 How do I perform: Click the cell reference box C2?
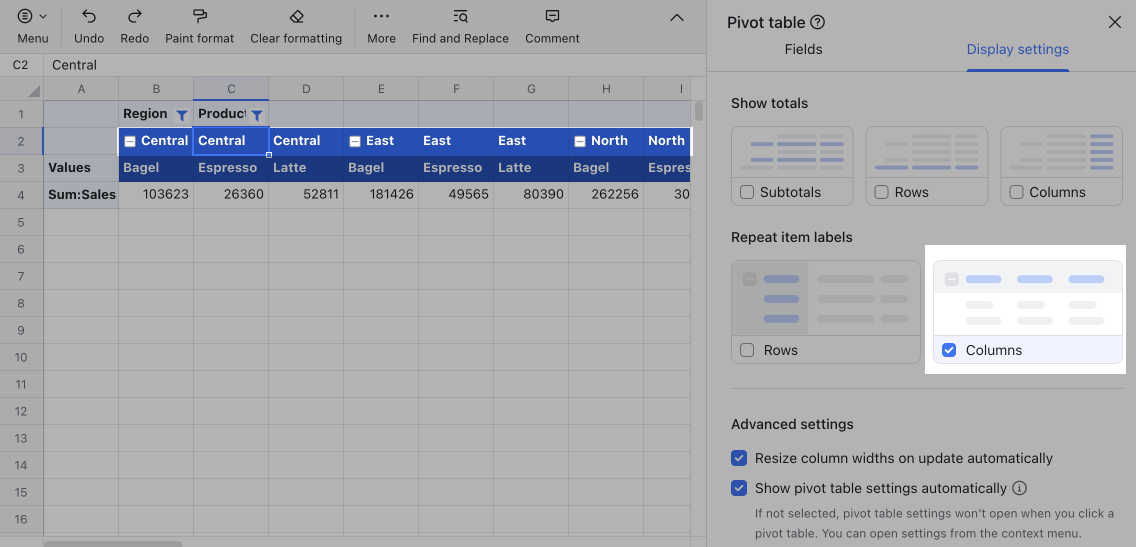(x=20, y=65)
